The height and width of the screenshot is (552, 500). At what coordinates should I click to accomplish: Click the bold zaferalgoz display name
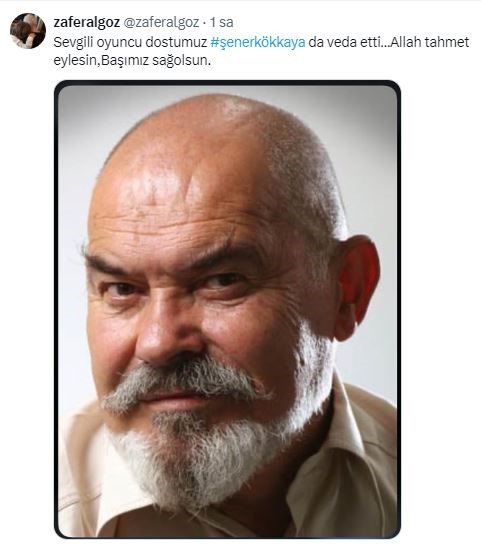click(x=87, y=22)
